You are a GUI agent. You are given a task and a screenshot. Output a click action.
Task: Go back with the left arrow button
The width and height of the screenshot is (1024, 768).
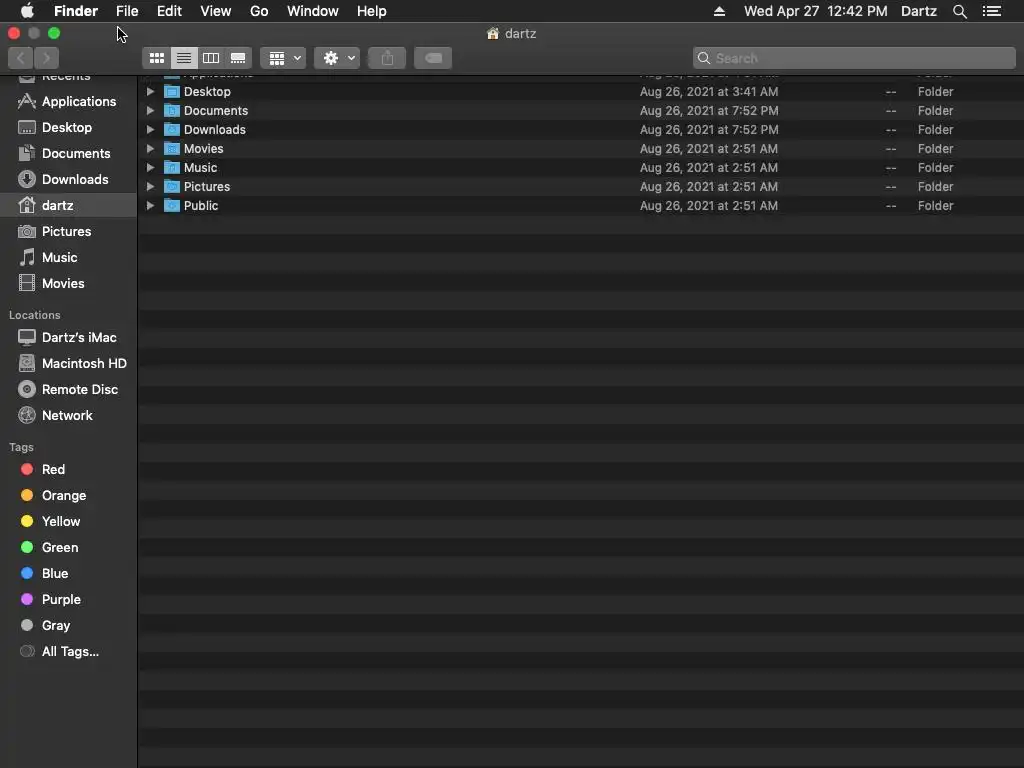[21, 58]
